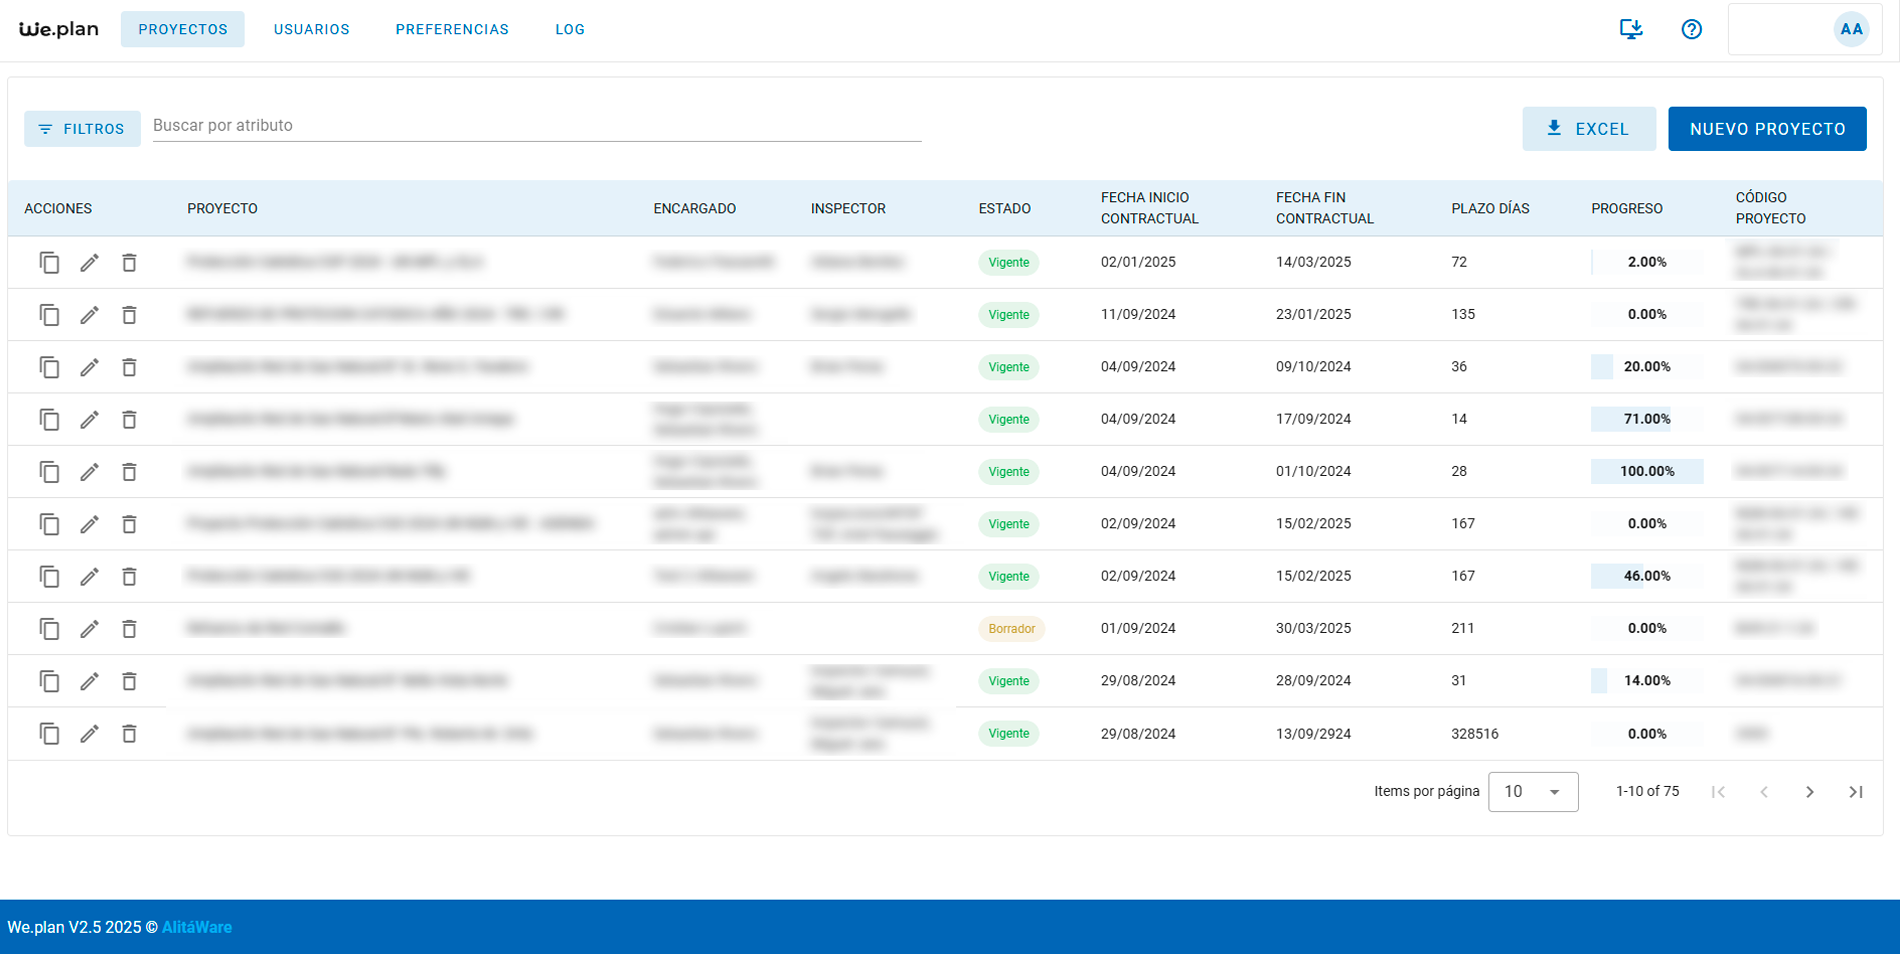This screenshot has height=954, width=1900.
Task: Duplicate the project ending 13/09/2924
Action: [49, 734]
